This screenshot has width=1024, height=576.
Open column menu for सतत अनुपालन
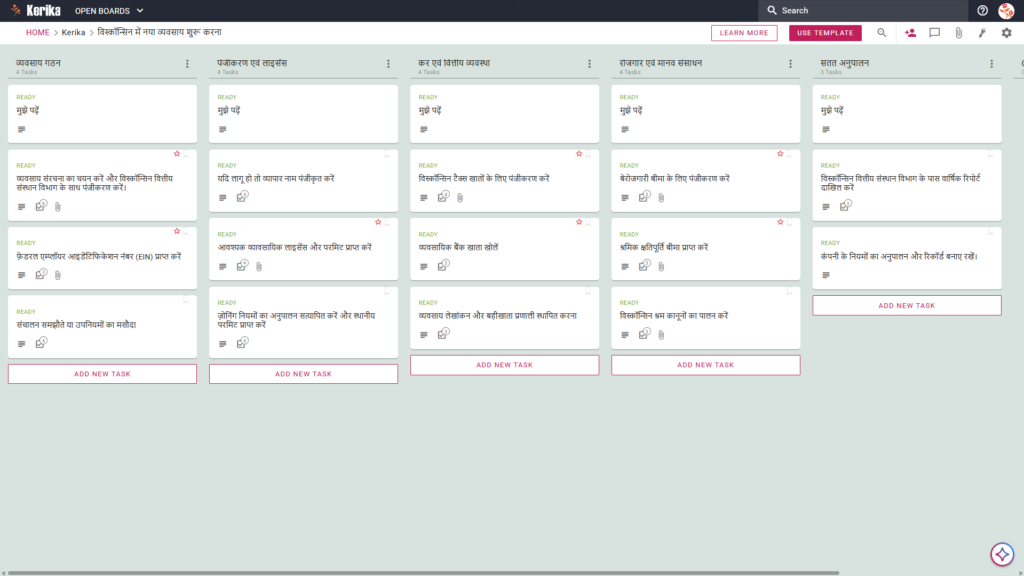[991, 64]
